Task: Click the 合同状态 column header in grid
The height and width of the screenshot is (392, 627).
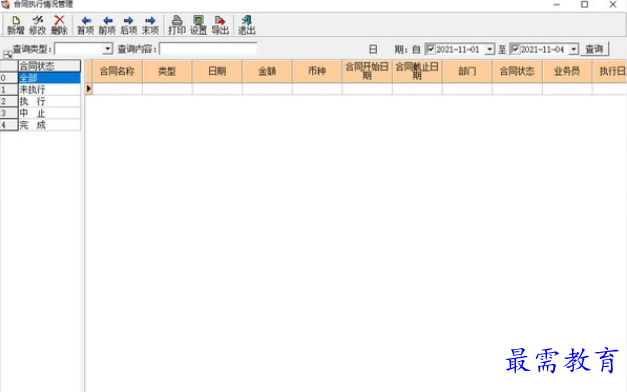Action: point(517,71)
